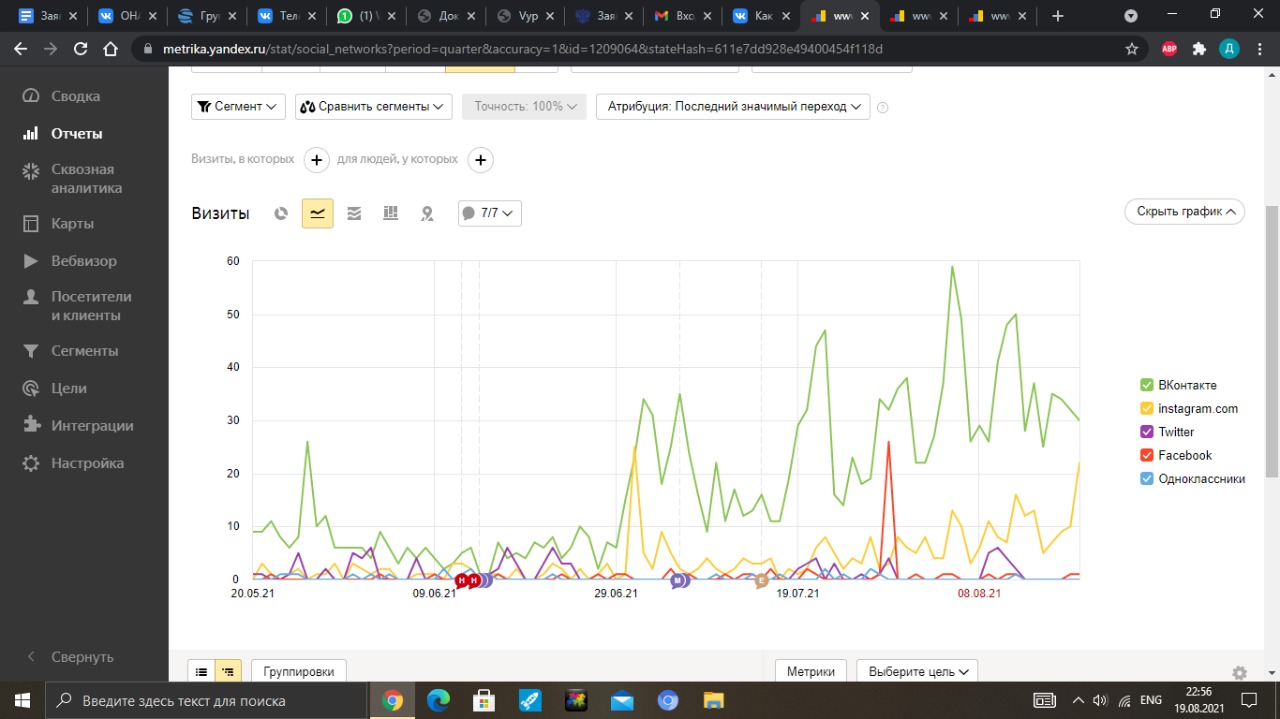The height and width of the screenshot is (719, 1280).
Task: Open the Выберите цель dropdown
Action: point(917,672)
